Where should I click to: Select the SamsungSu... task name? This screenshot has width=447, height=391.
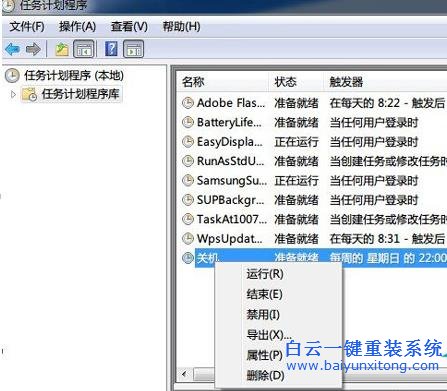[232, 180]
